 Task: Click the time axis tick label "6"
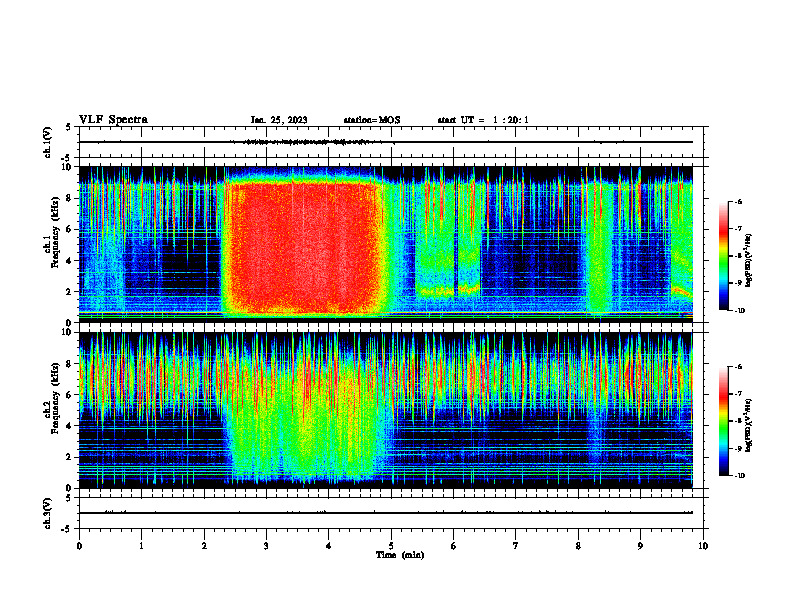[x=454, y=546]
